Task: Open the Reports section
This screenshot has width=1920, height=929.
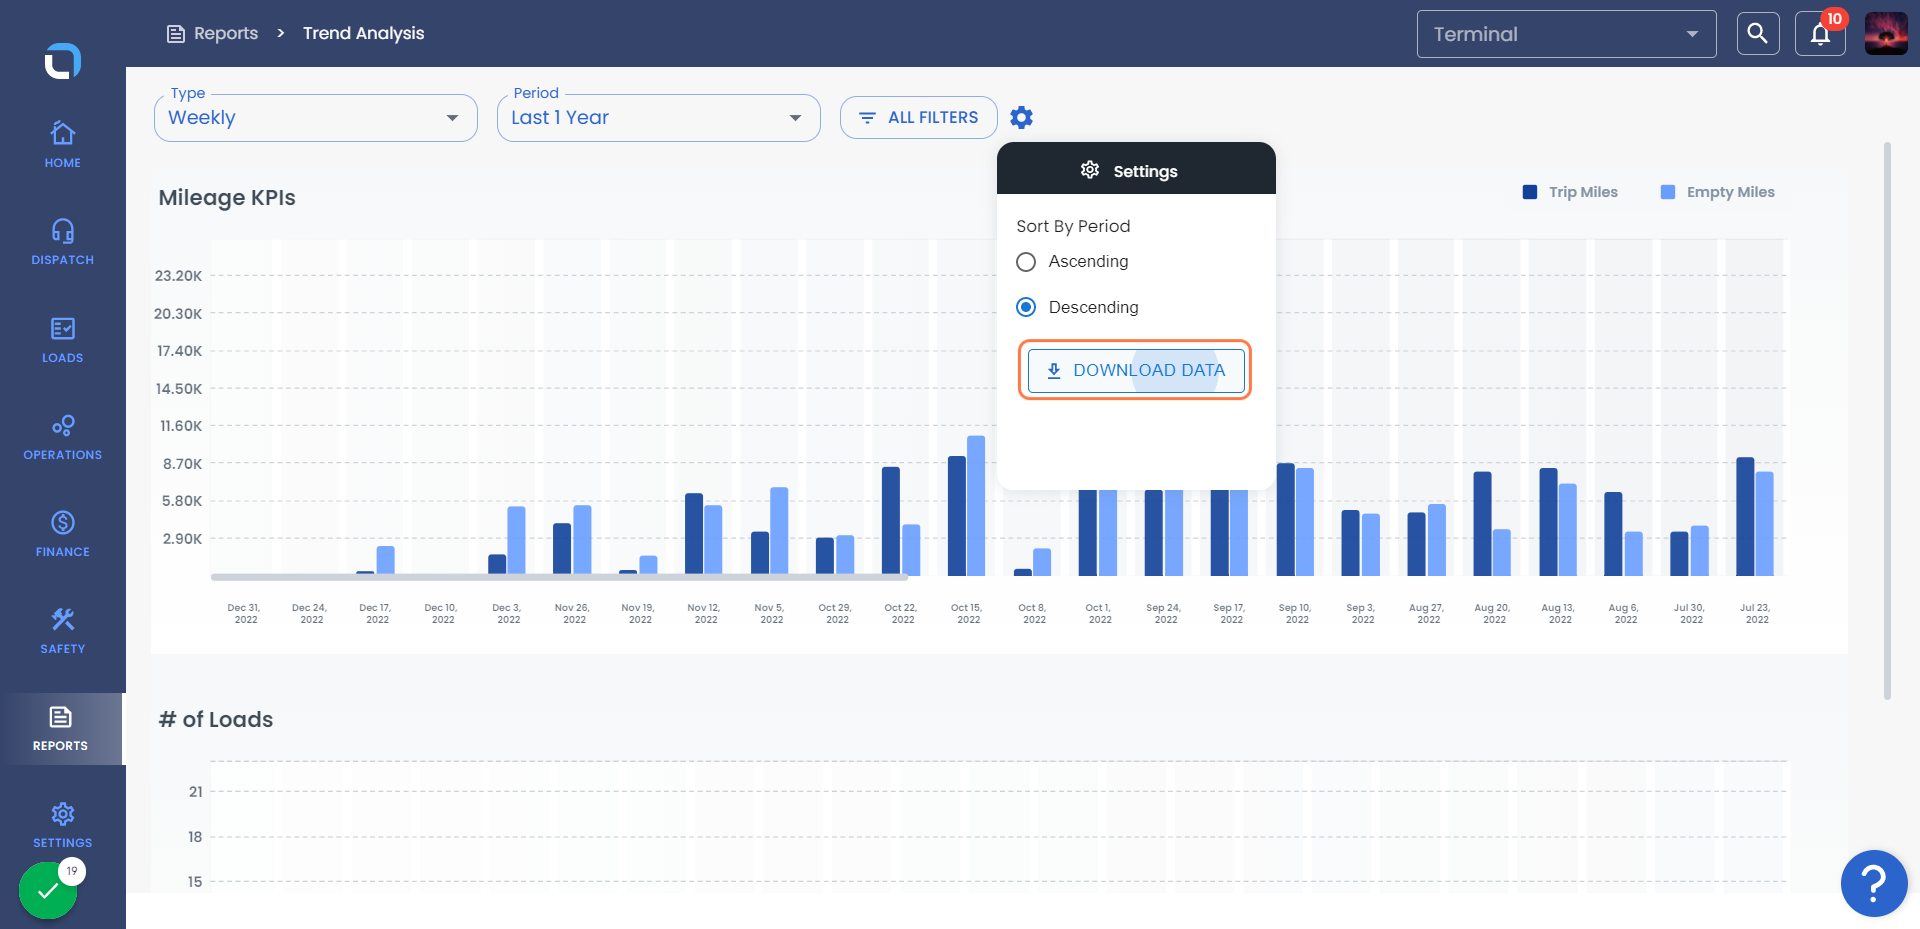Action: [x=61, y=729]
